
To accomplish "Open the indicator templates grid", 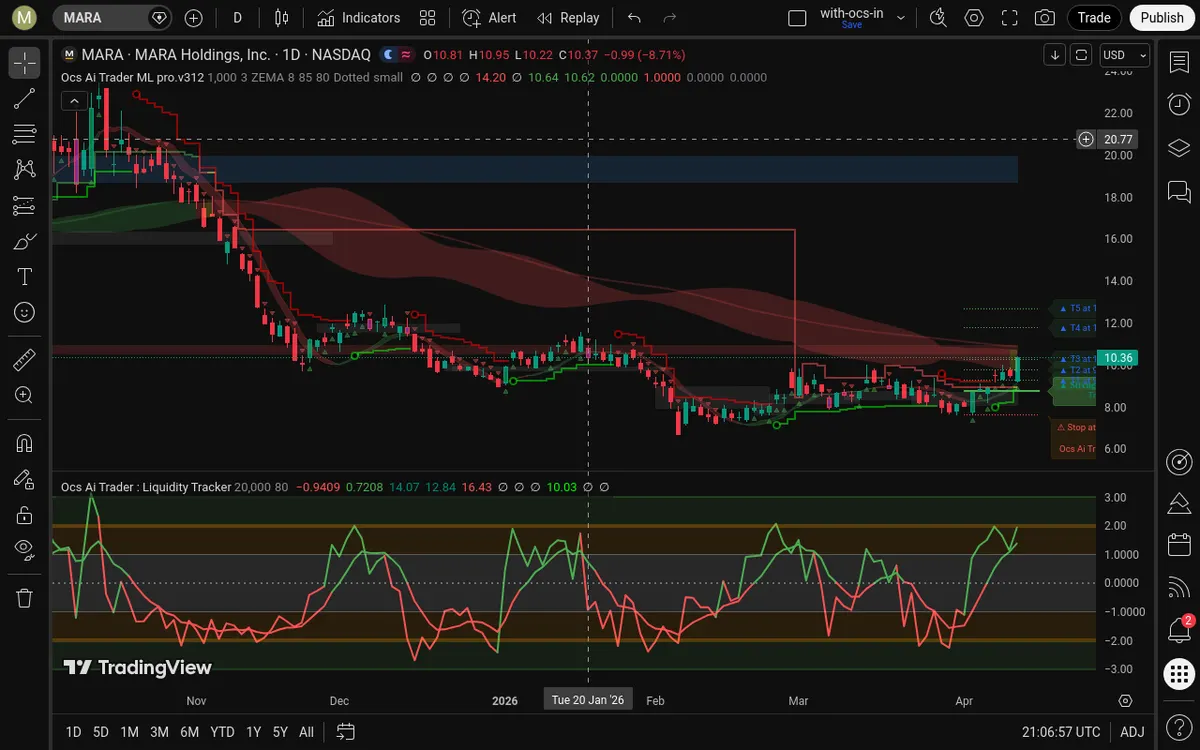I will click(x=427, y=17).
